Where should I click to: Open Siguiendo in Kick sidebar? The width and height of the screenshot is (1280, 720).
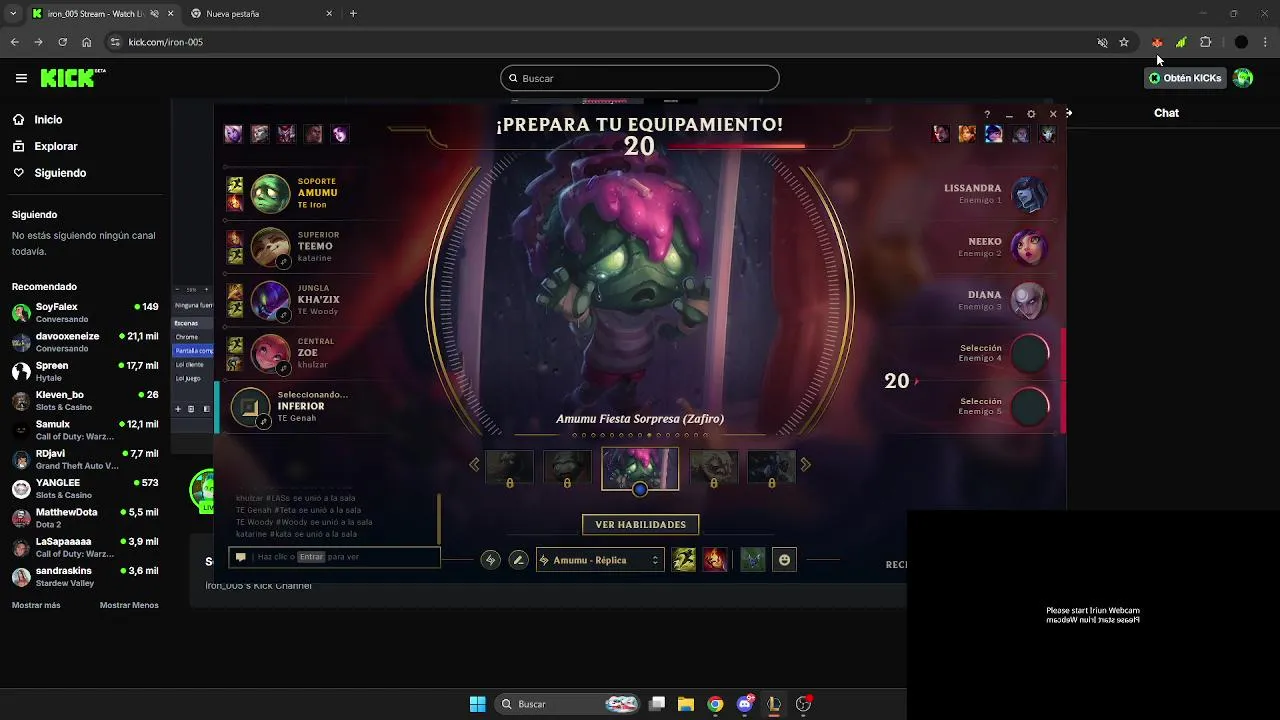[60, 173]
